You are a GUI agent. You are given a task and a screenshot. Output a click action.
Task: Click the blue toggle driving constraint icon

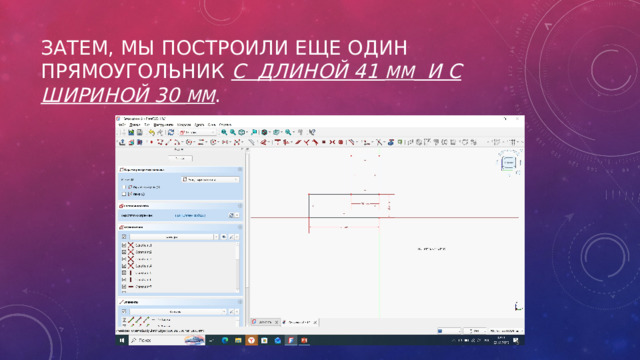(x=391, y=142)
